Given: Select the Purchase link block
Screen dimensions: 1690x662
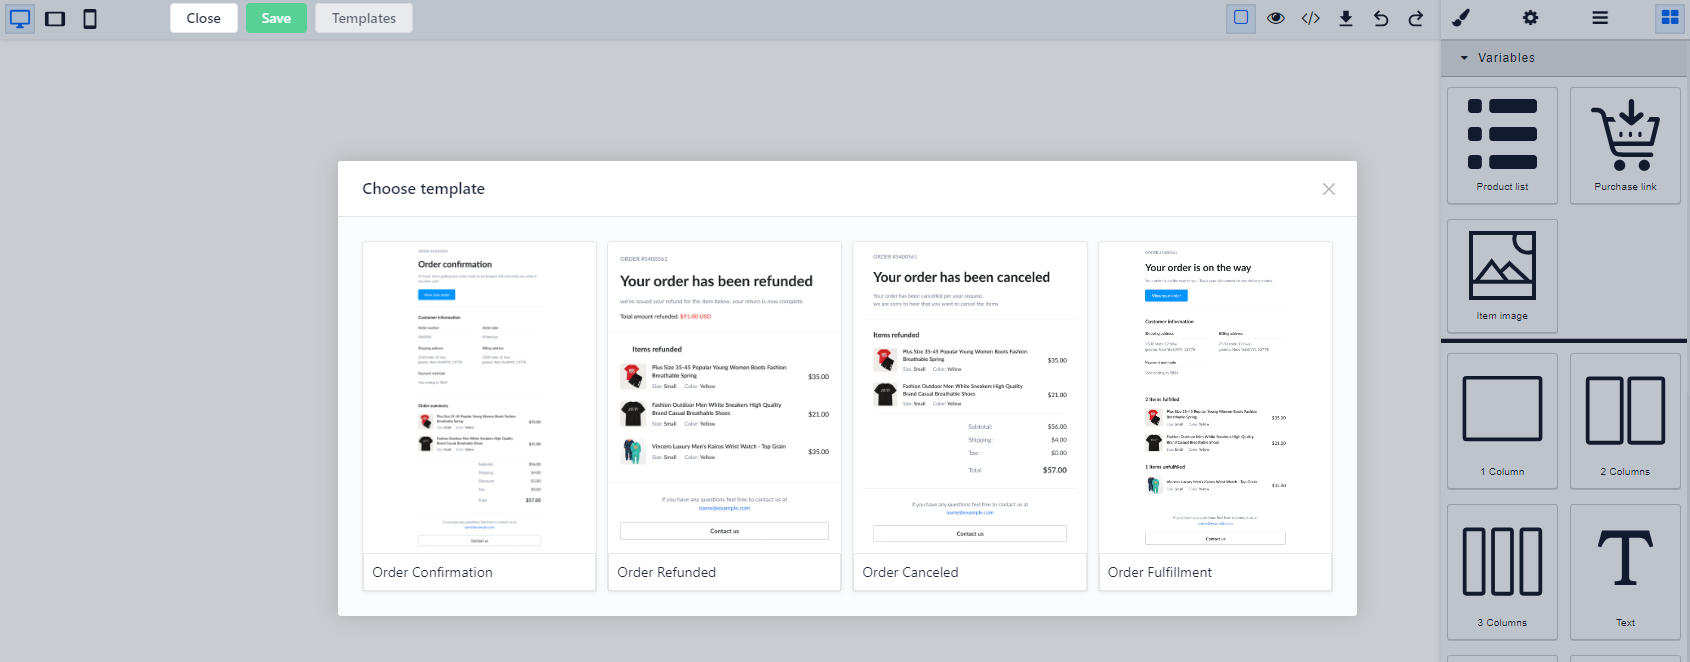Looking at the screenshot, I should (1625, 146).
